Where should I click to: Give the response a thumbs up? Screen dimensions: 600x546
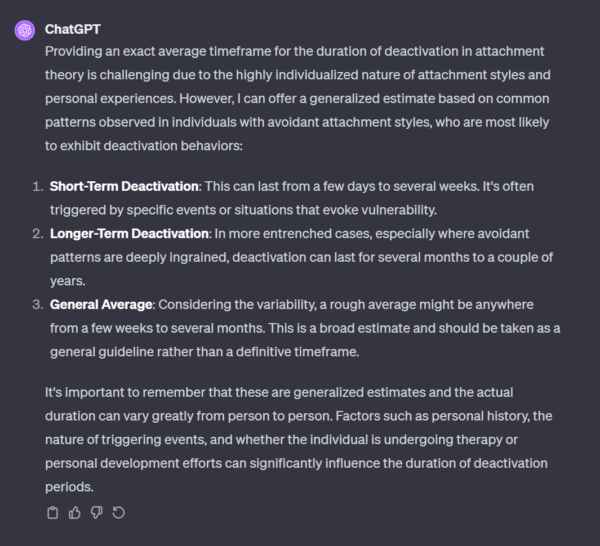point(75,513)
